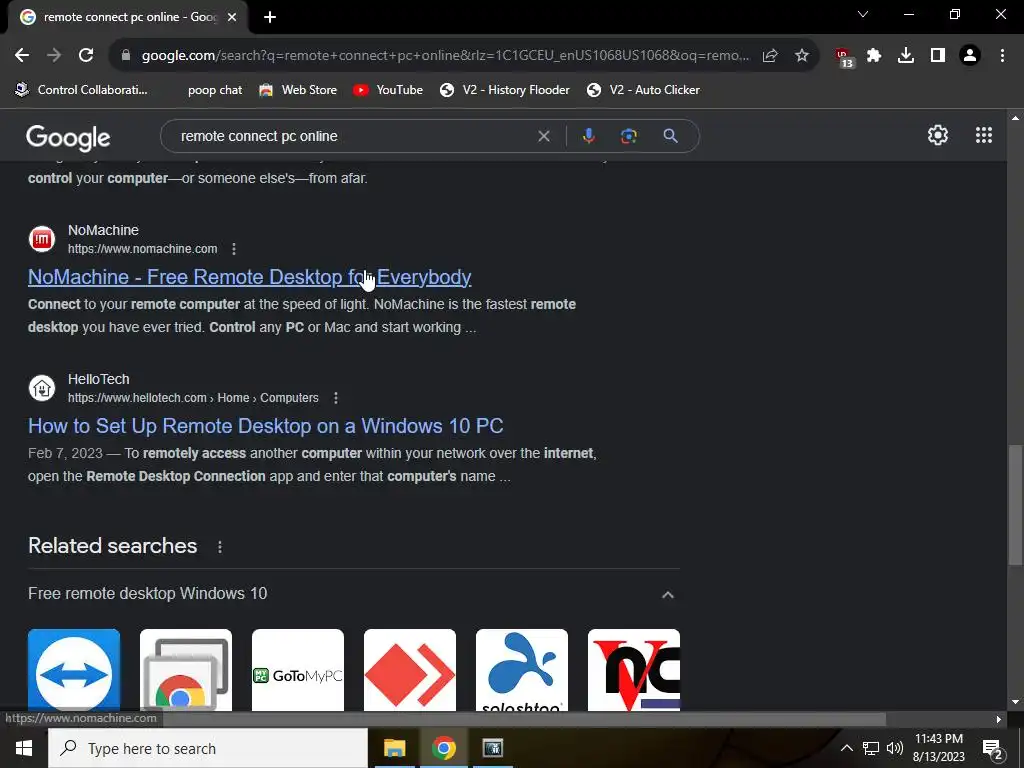Submit search with magnifier icon
This screenshot has height=768, width=1024.
[670, 136]
